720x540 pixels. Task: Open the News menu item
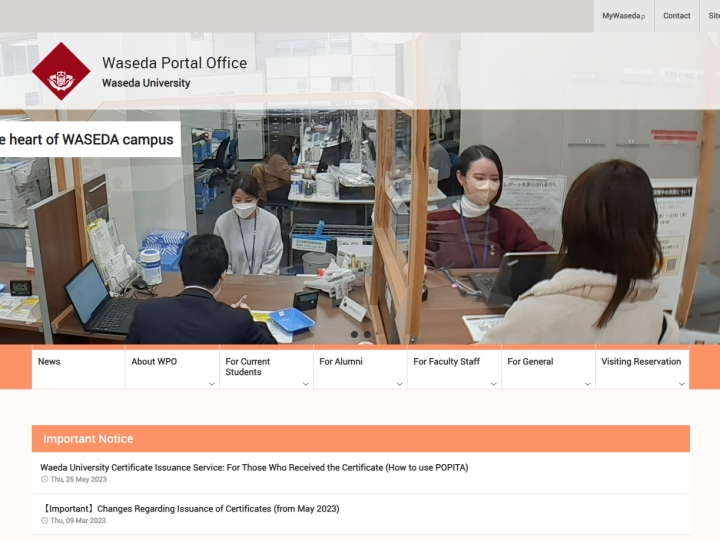tap(78, 369)
